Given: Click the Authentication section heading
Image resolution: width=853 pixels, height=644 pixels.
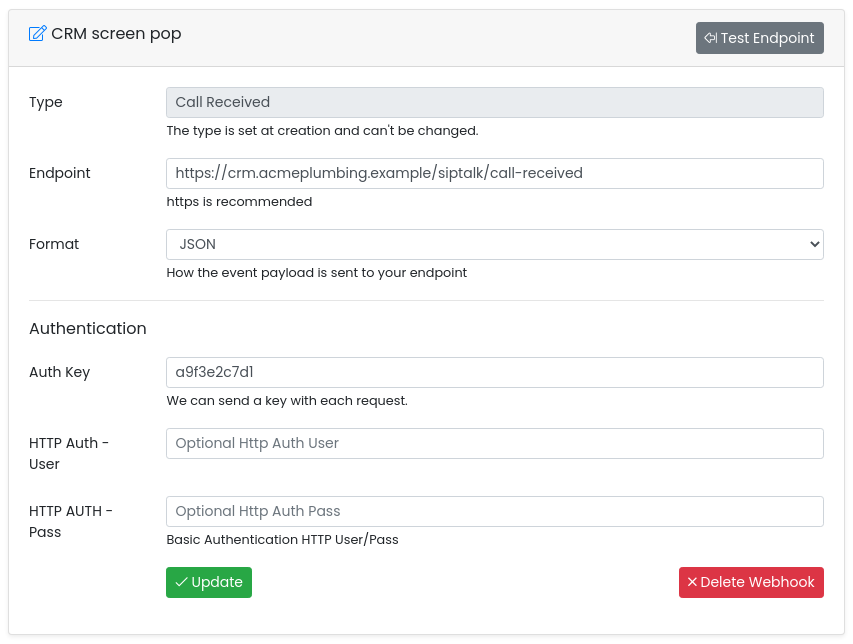Looking at the screenshot, I should tap(88, 329).
